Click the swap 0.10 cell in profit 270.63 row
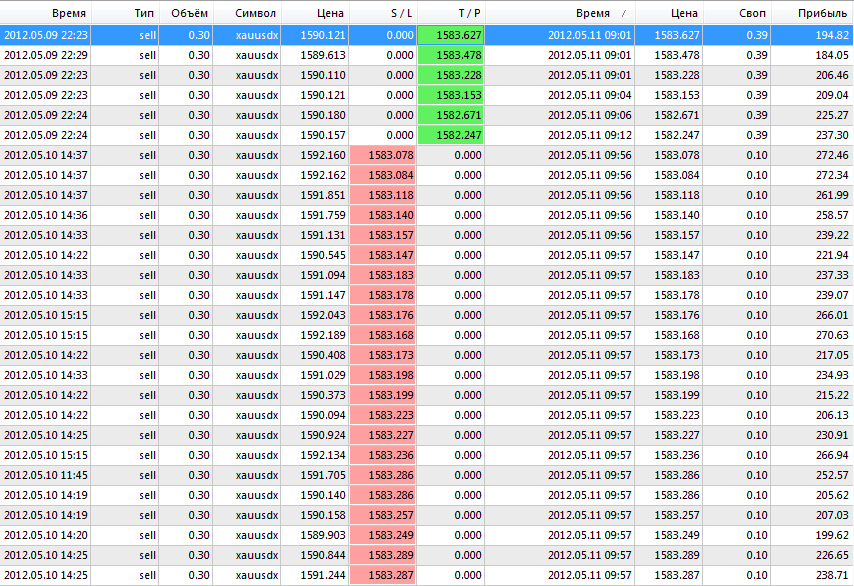 coord(757,335)
